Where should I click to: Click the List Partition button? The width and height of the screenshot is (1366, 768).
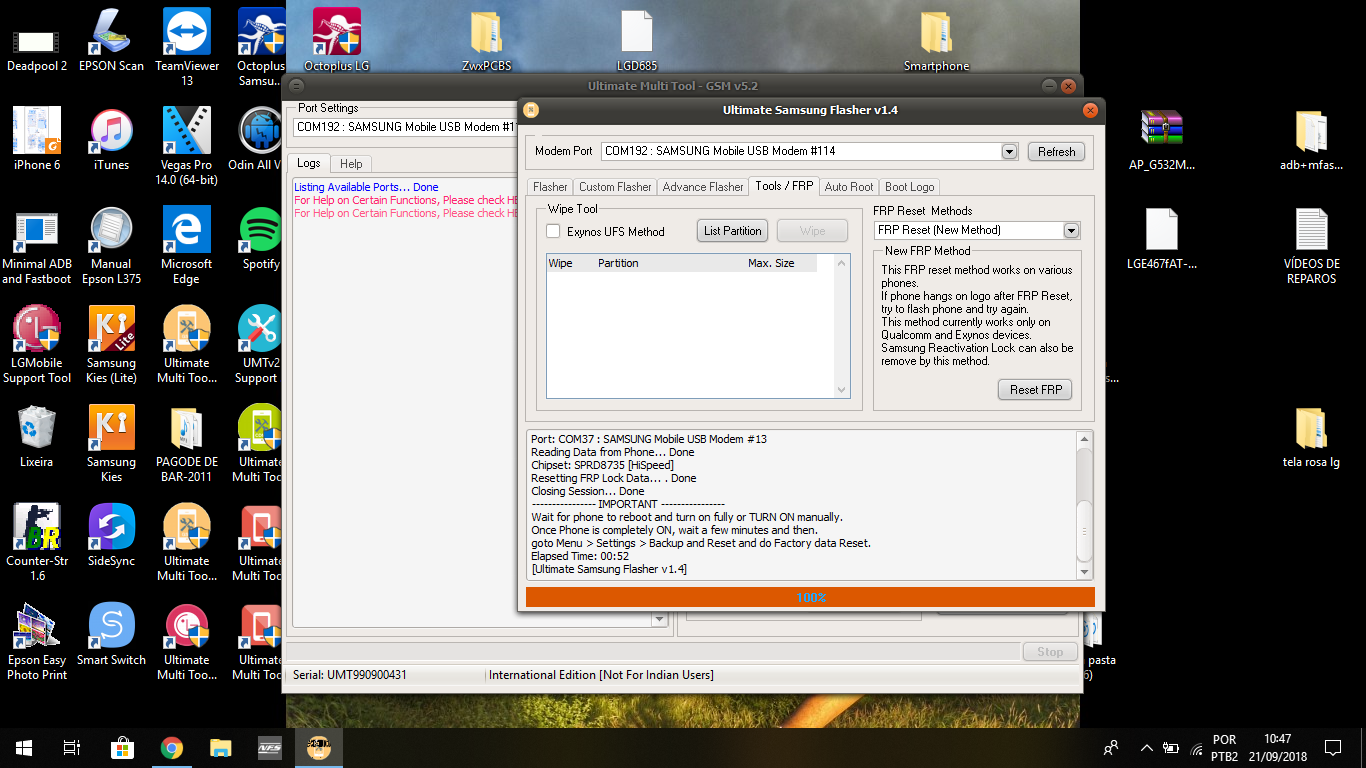(x=732, y=231)
